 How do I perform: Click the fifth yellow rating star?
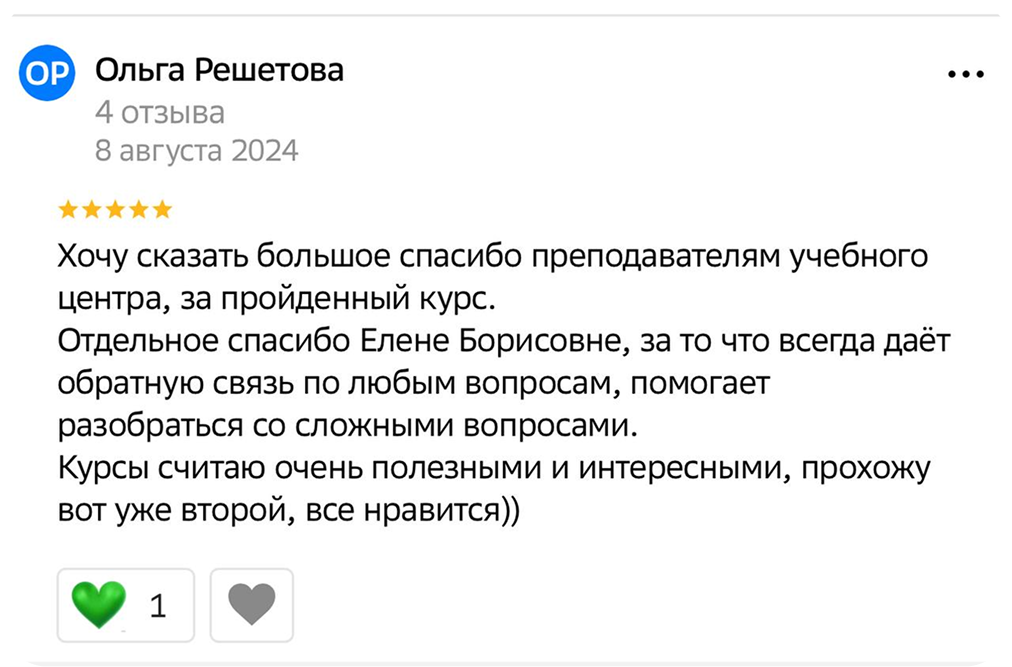click(163, 210)
